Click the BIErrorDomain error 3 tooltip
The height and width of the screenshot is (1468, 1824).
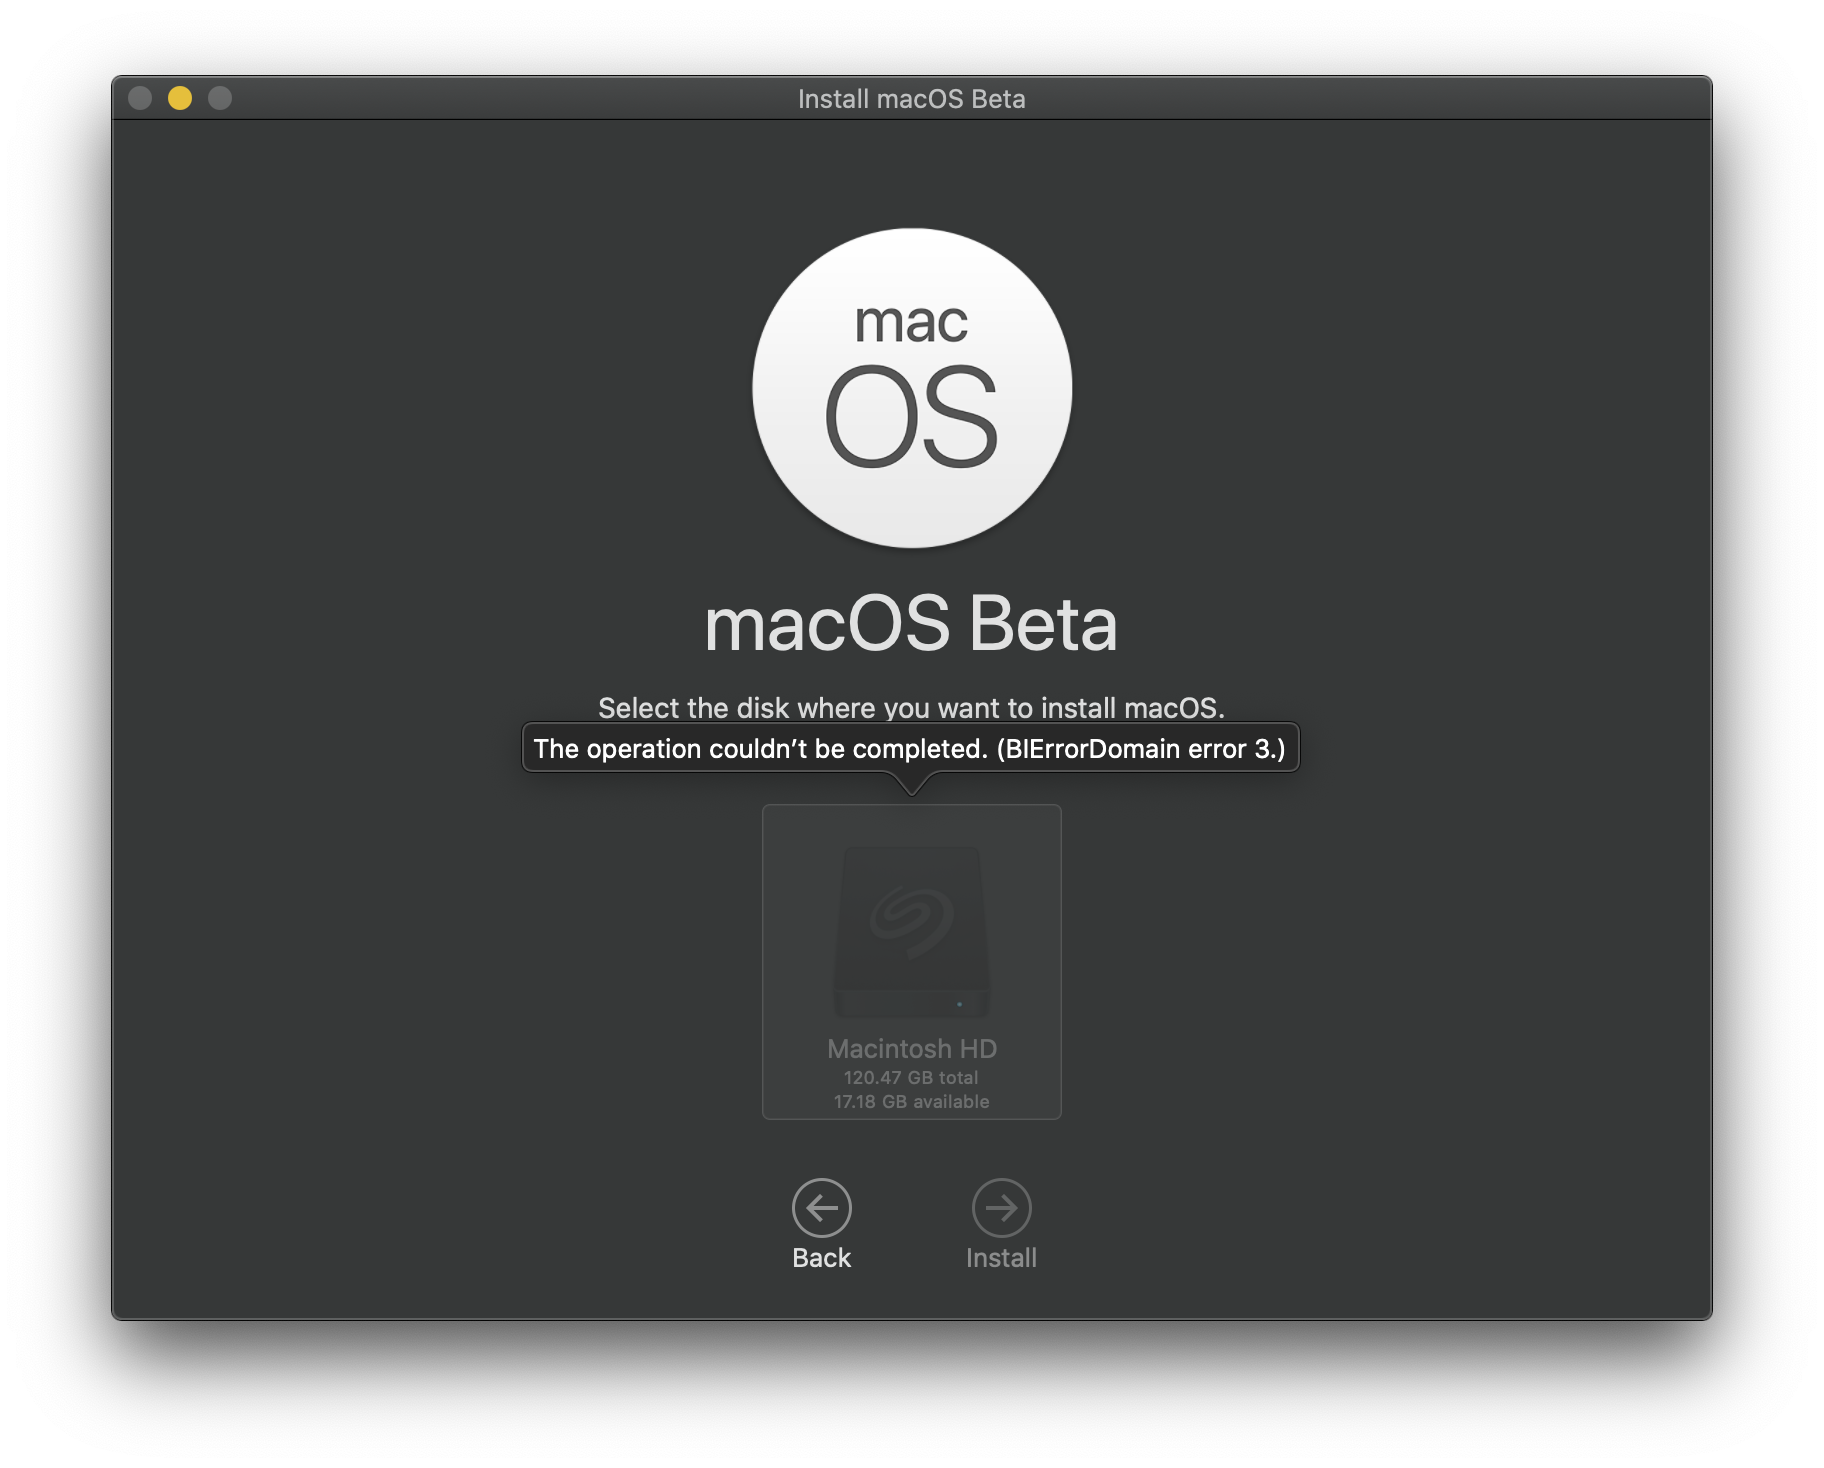910,748
